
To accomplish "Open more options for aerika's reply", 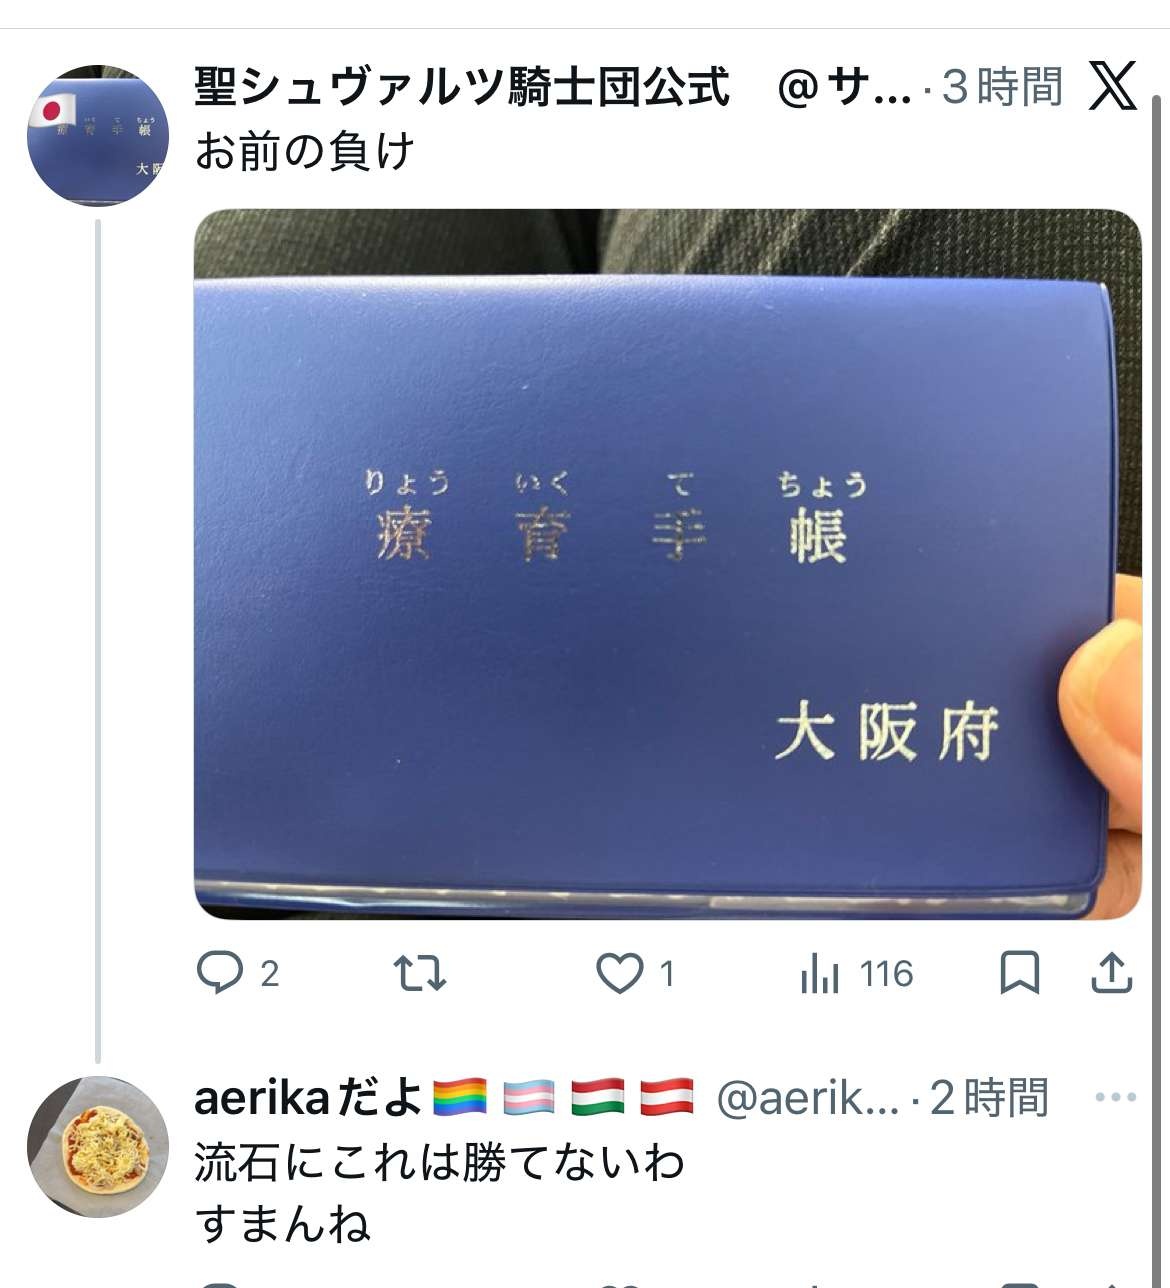I will 1115,1097.
